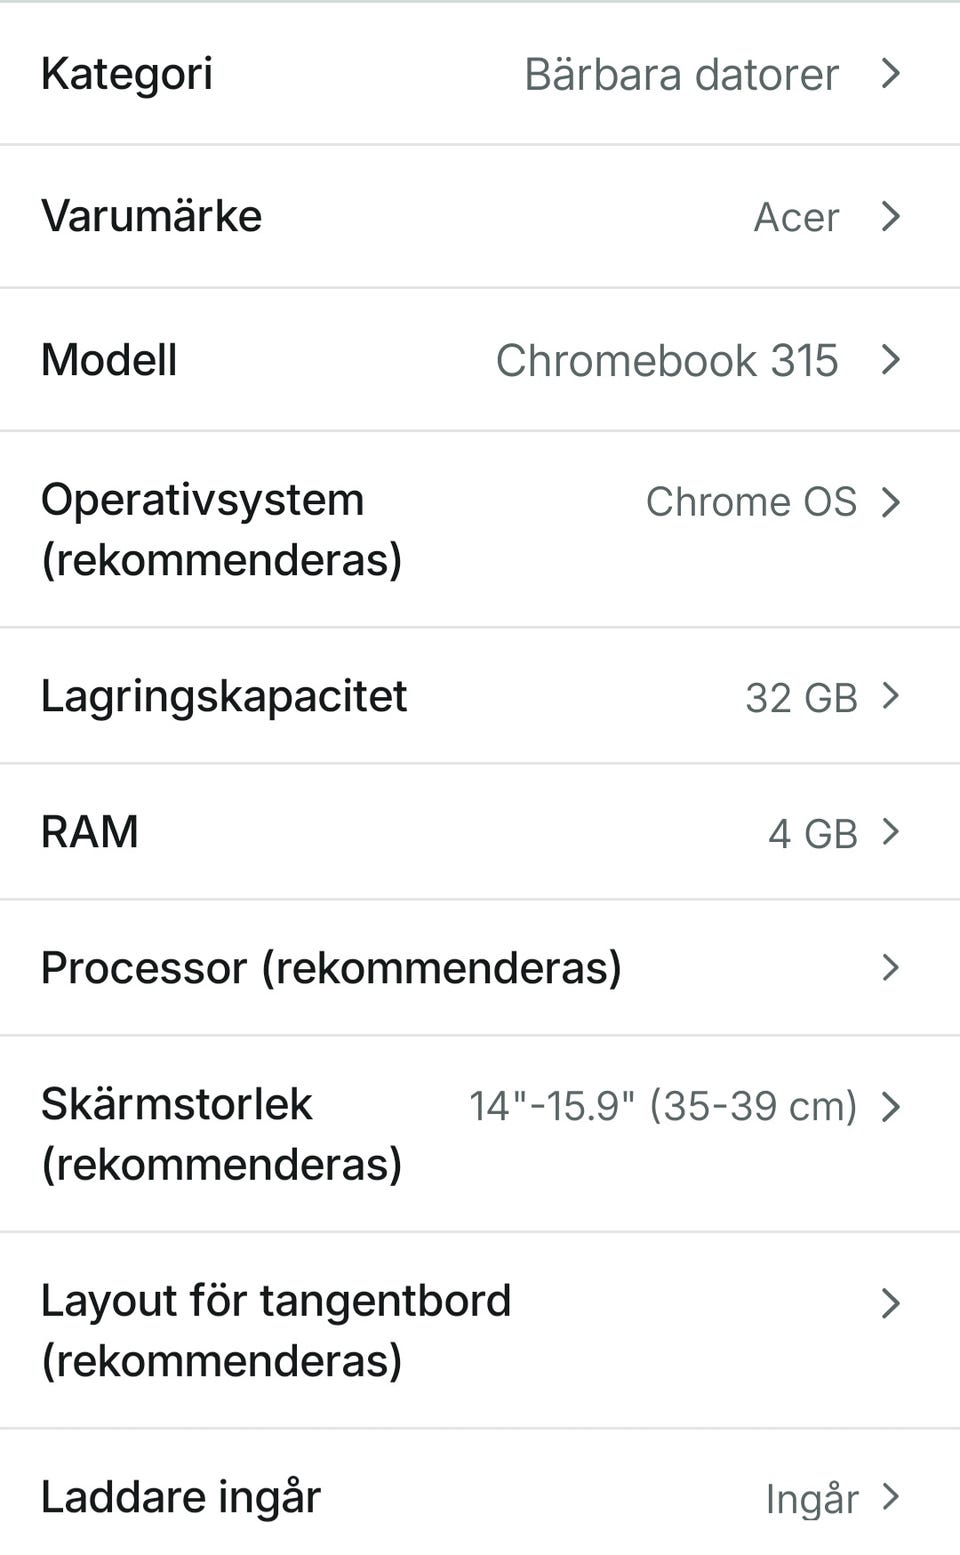Viewport: 960px width, 1555px height.
Task: Tap the chevron next to Acer
Action: coord(890,216)
